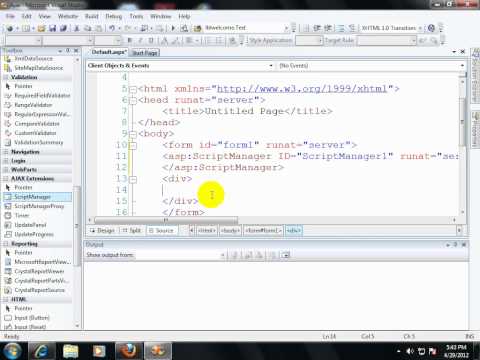Click the Save toolbar icon
Viewport: 480px width, 360px height.
click(x=52, y=28)
